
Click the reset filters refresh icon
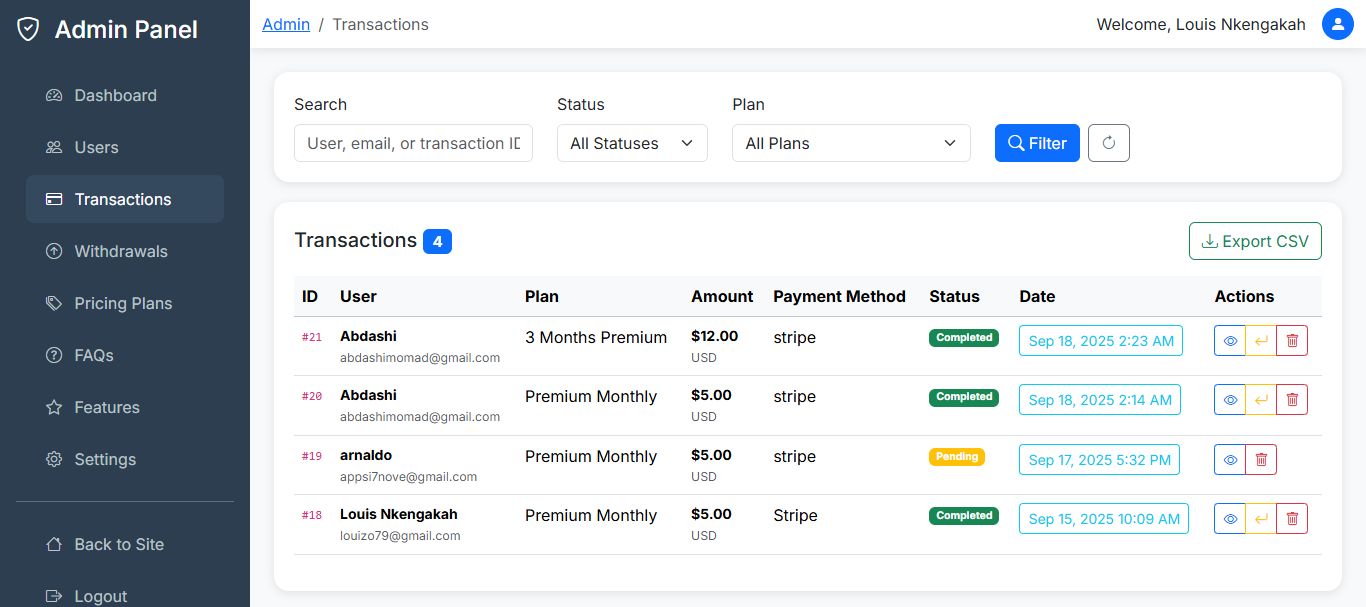point(1108,143)
